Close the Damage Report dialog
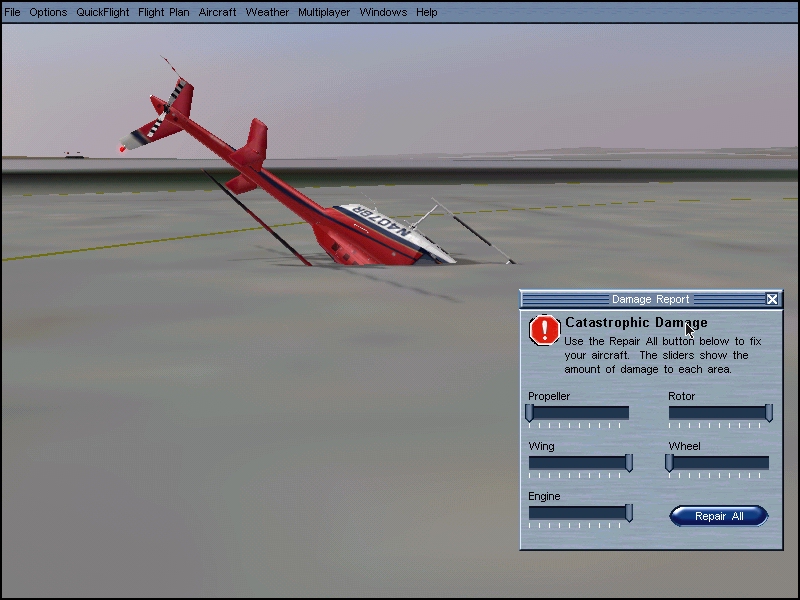 click(772, 299)
